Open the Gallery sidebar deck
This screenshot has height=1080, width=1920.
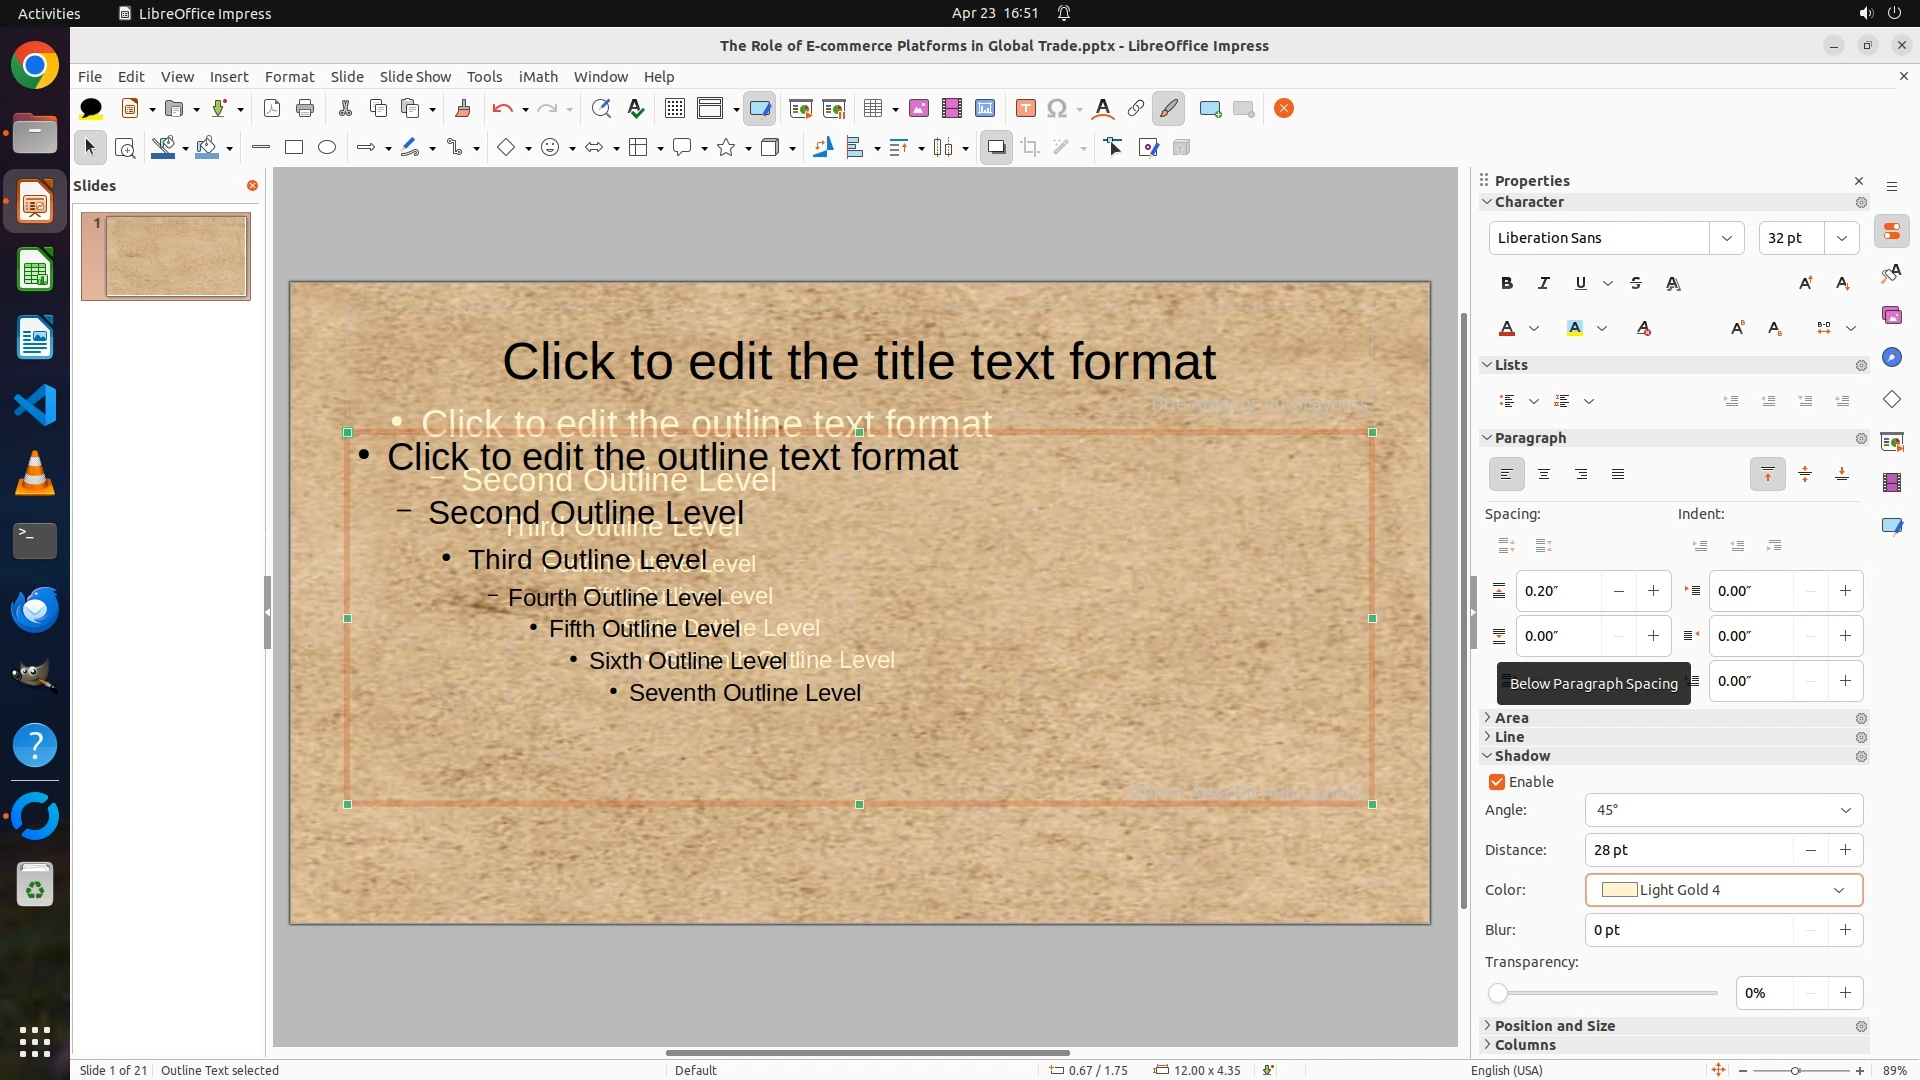(1891, 316)
